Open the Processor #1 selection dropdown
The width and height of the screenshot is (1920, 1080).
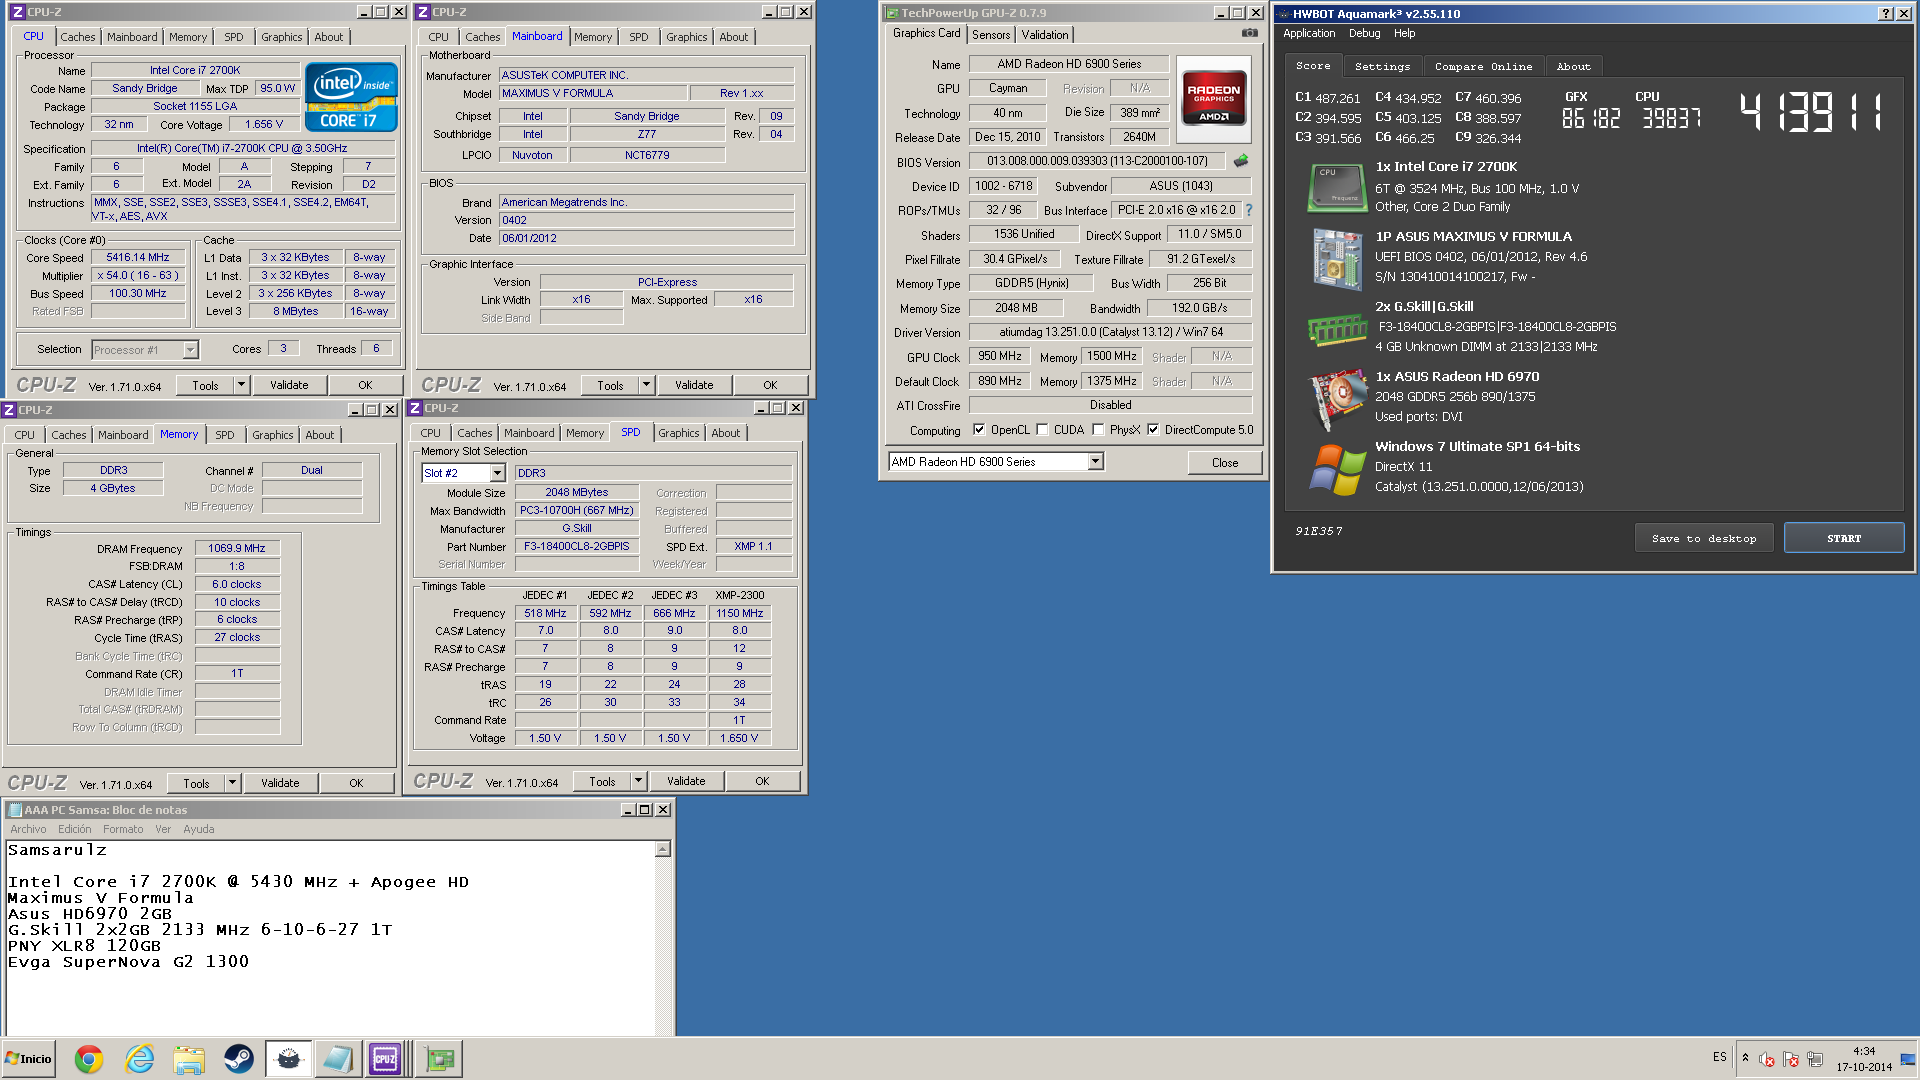pos(190,350)
